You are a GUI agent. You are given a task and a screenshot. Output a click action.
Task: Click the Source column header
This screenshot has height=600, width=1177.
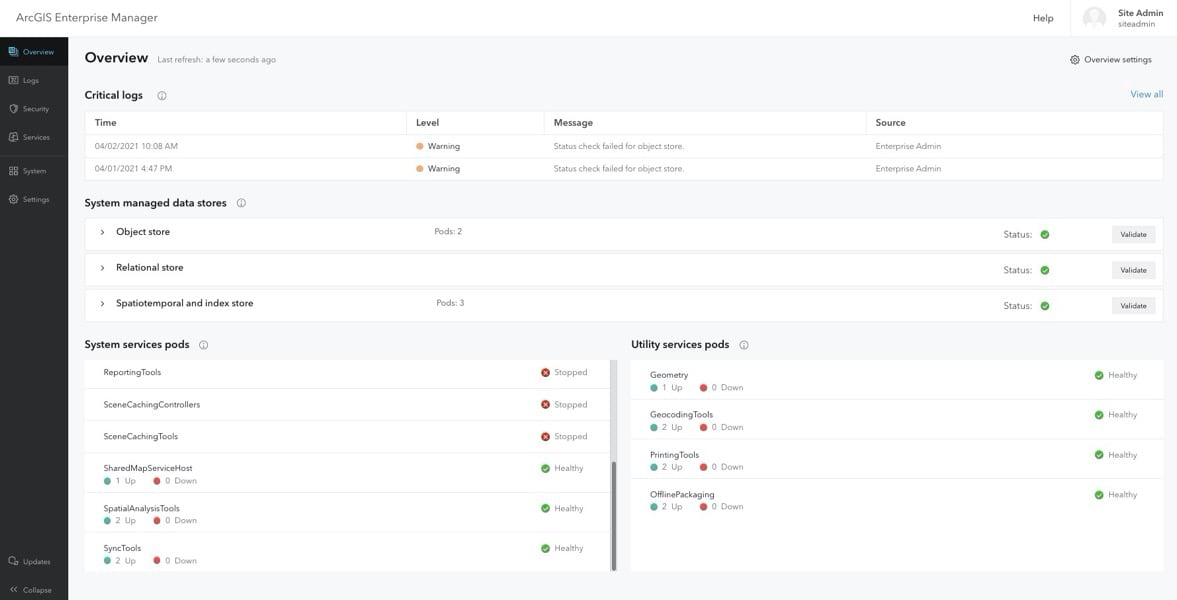pyautogui.click(x=890, y=122)
